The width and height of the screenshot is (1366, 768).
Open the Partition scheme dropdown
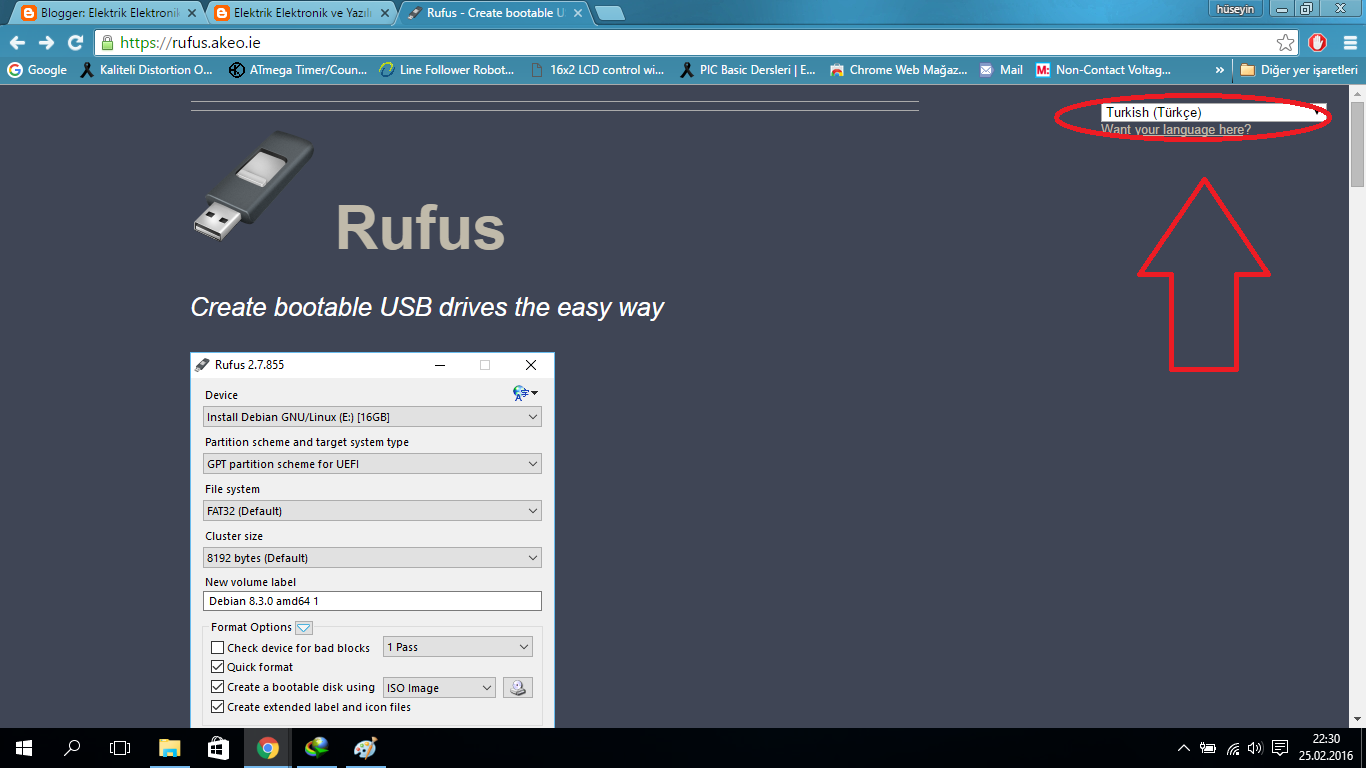pyautogui.click(x=372, y=464)
